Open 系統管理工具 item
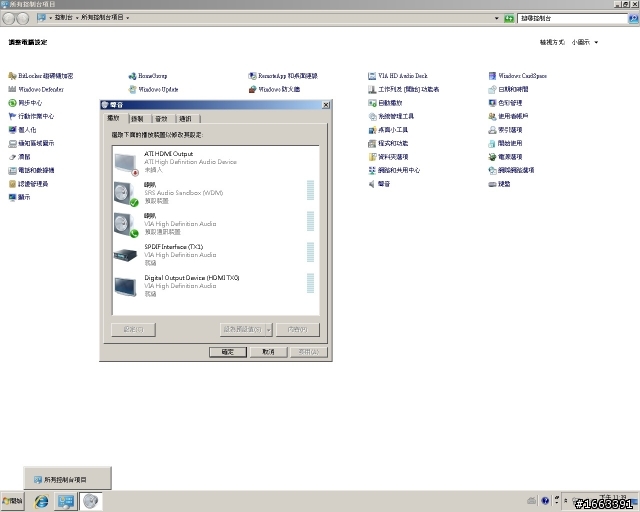 click(x=391, y=116)
